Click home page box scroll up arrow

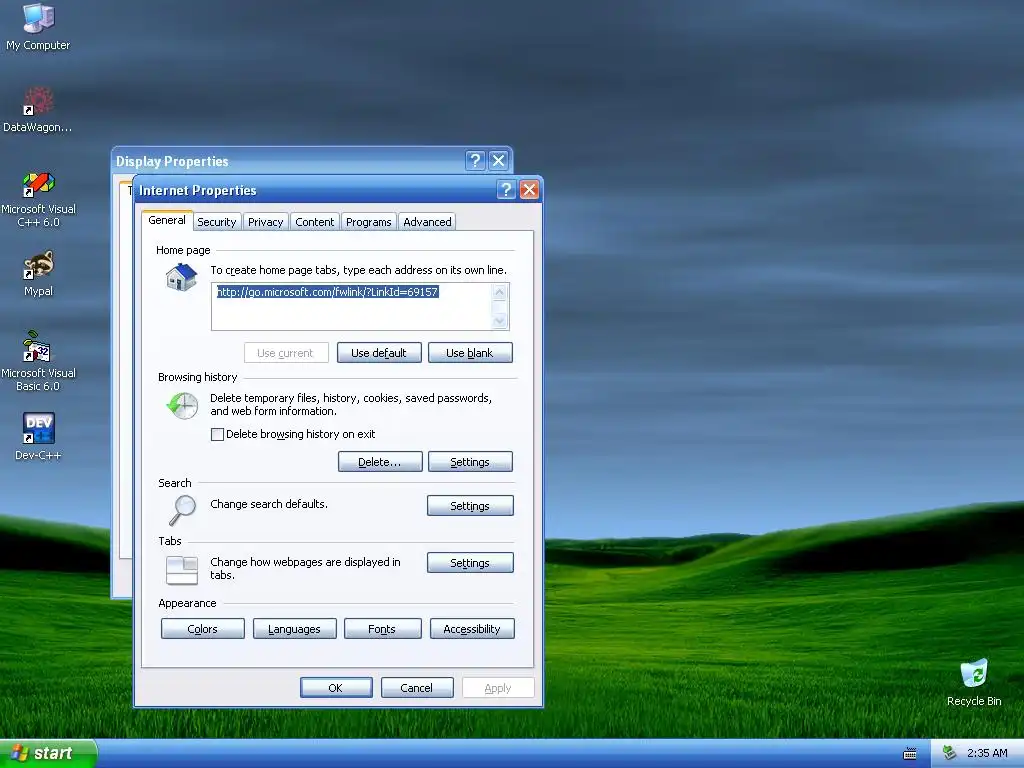point(500,292)
